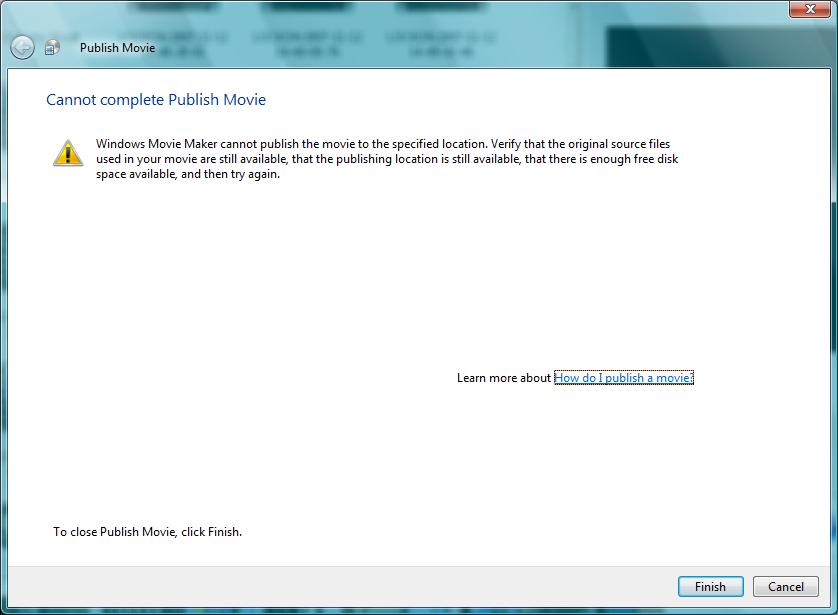838x615 pixels.
Task: Open the 'How do I publish a movie?' link
Action: point(624,378)
